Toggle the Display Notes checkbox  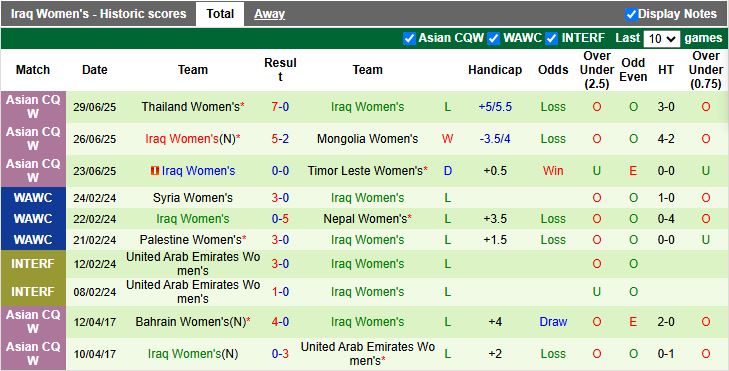coord(631,14)
